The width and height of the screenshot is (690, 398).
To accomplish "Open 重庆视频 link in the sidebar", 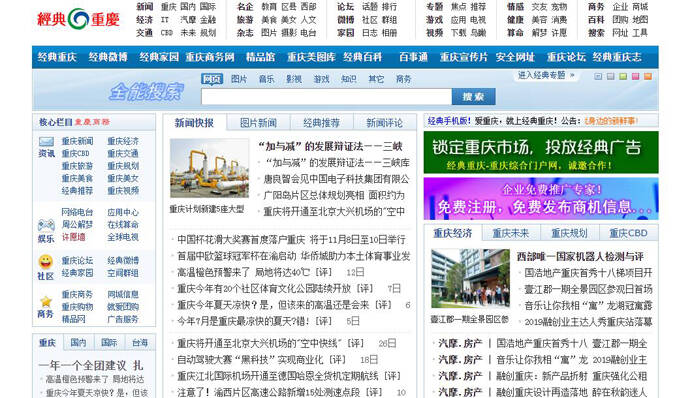I will pos(123,191).
